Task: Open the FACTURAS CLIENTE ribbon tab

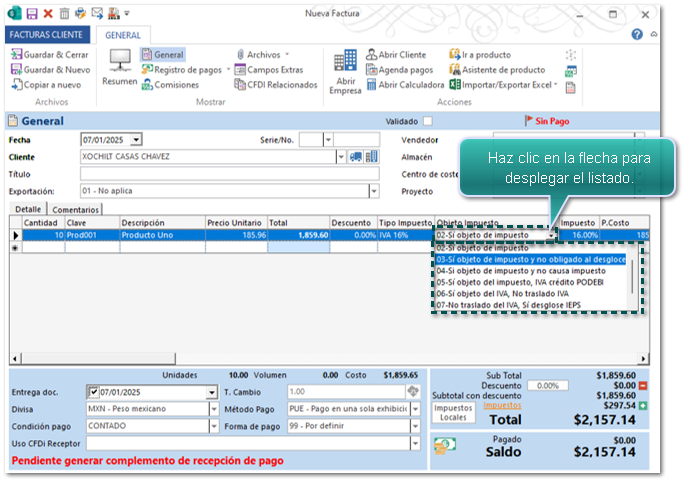Action: click(48, 34)
